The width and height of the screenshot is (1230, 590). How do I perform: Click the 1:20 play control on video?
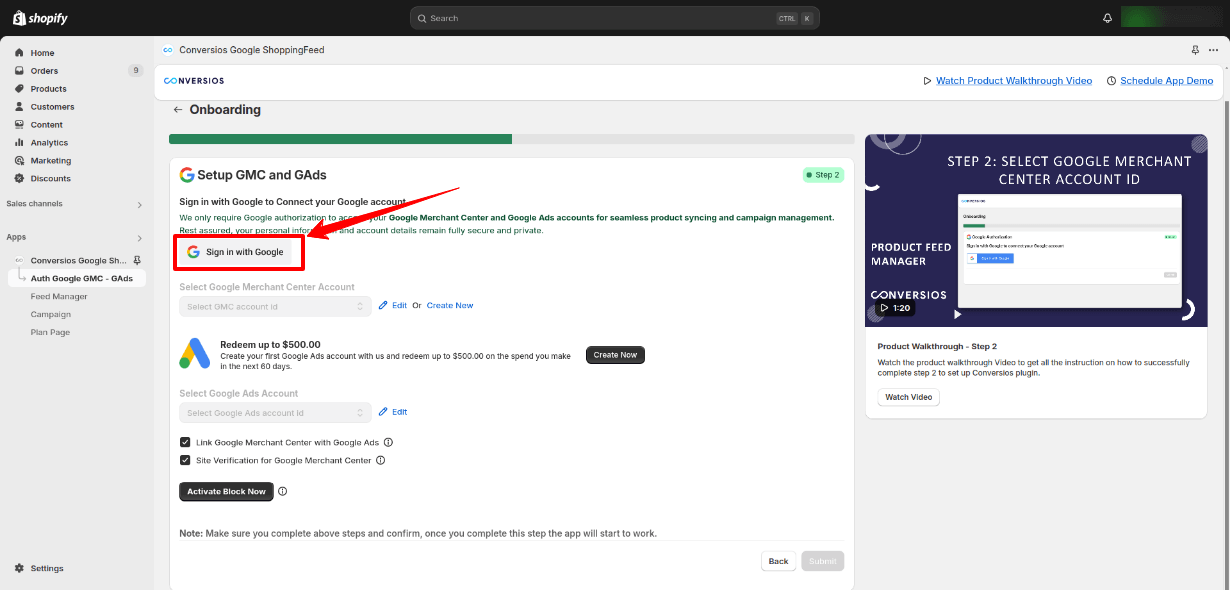pos(893,308)
